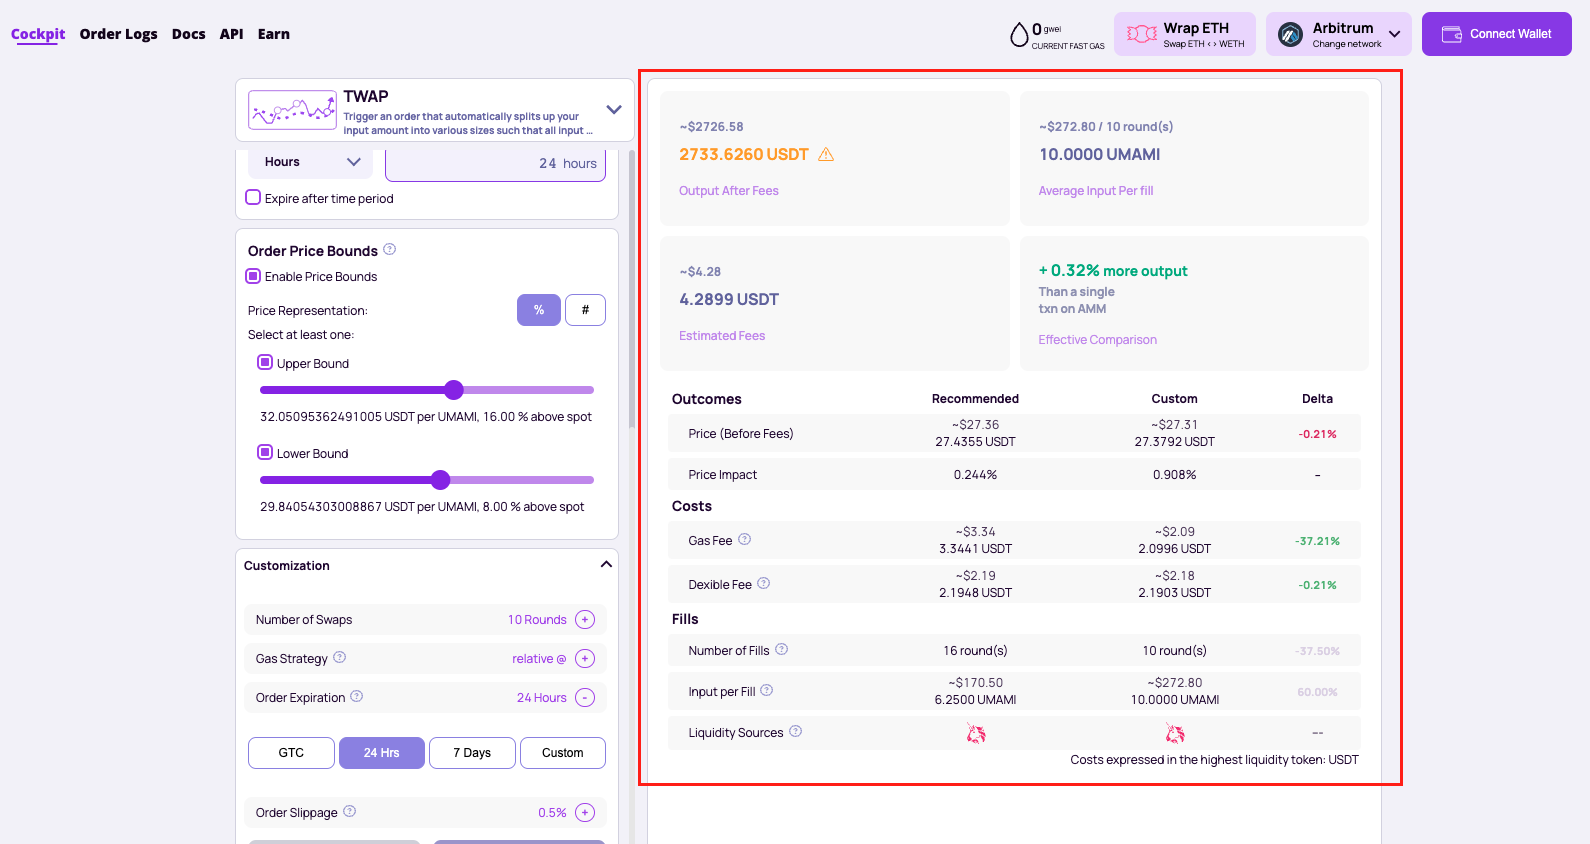
Task: Click the plus icon for Gas Strategy
Action: pos(585,658)
